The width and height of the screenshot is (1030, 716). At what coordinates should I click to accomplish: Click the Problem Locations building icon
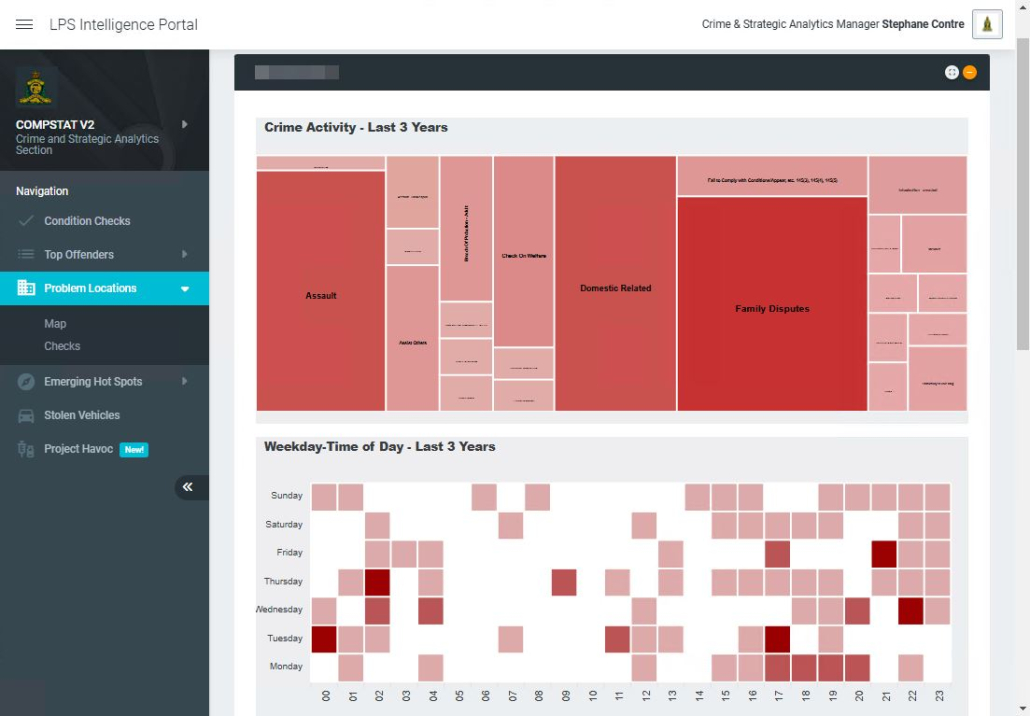coord(26,288)
